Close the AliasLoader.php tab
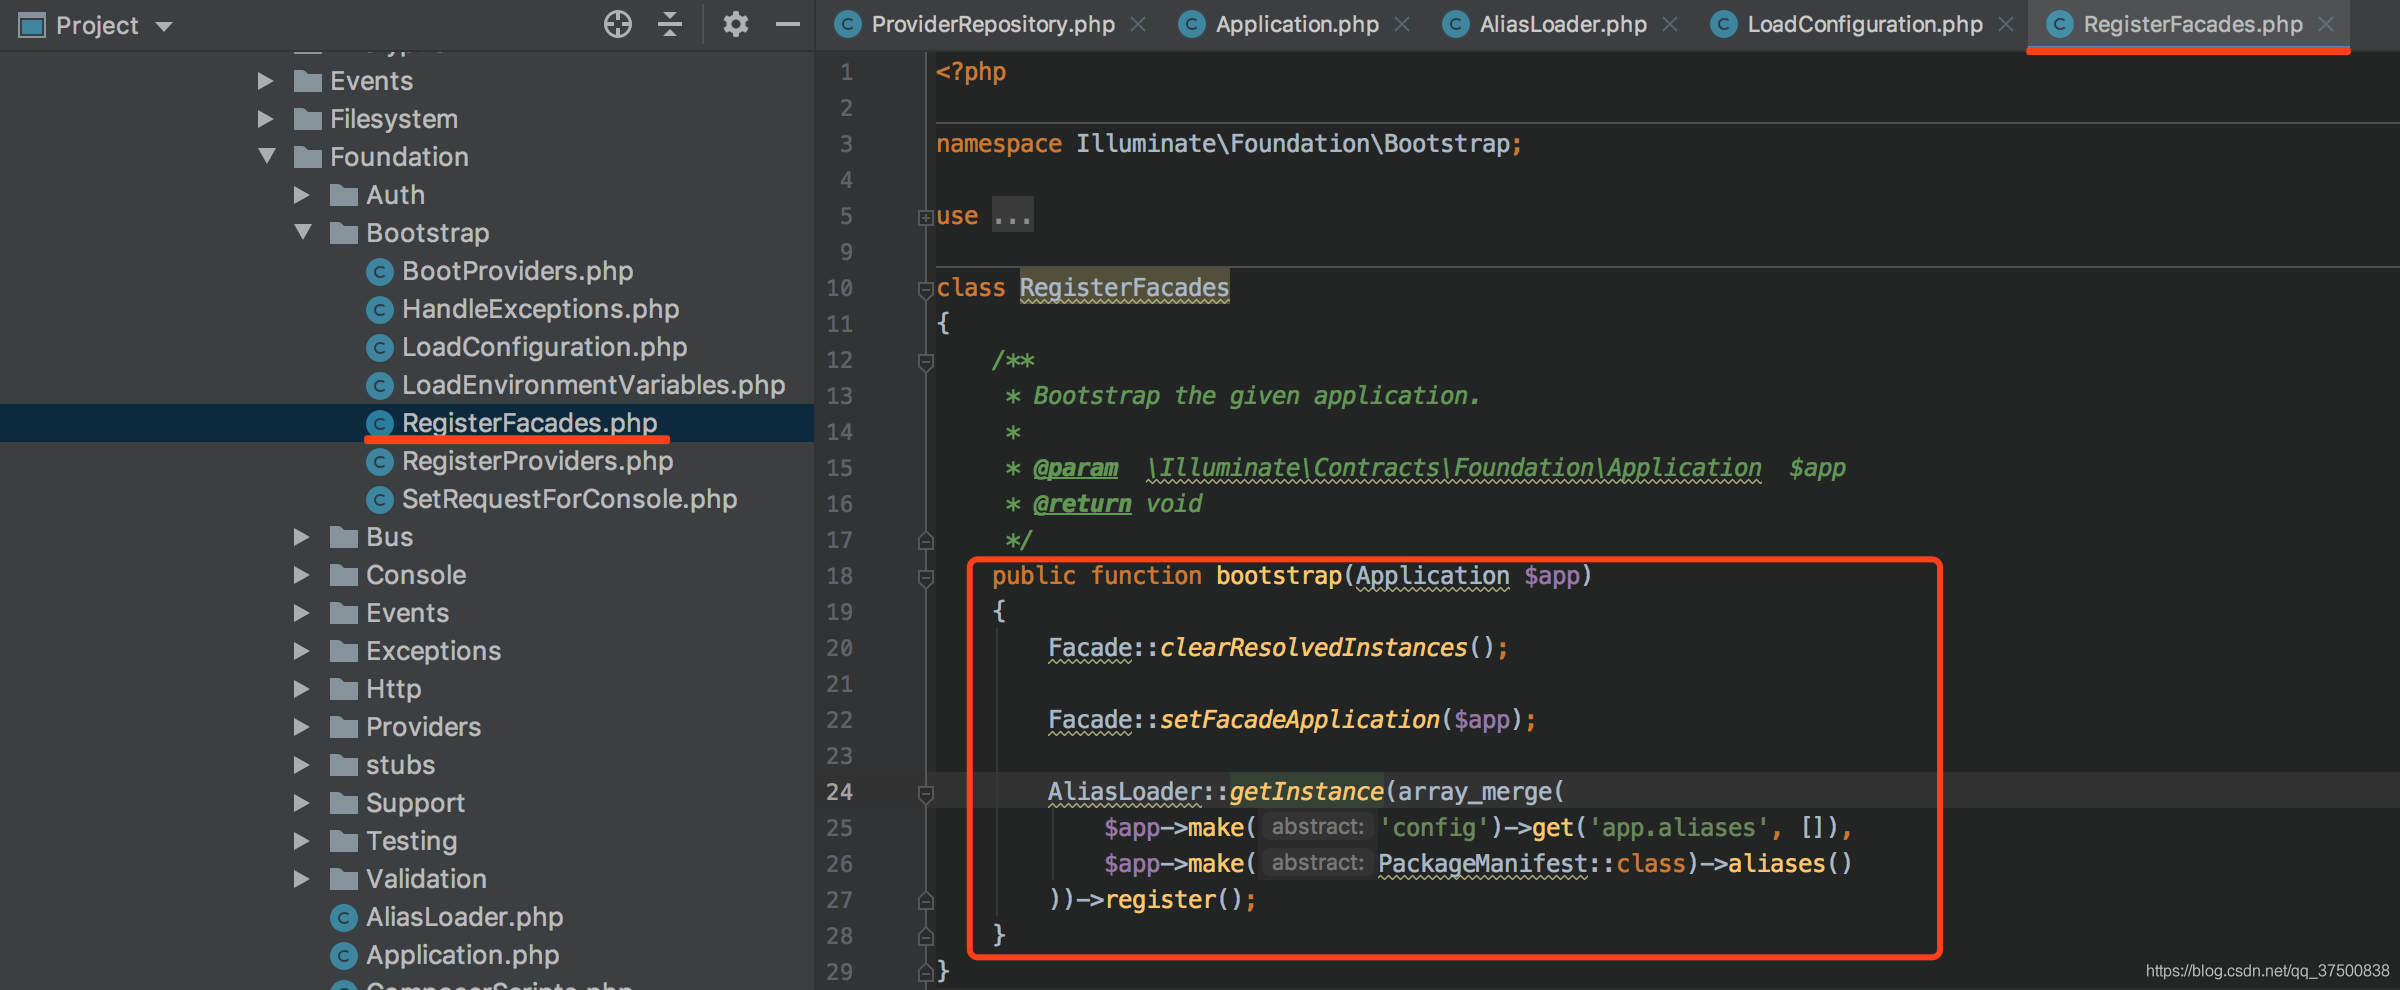 click(x=1670, y=24)
